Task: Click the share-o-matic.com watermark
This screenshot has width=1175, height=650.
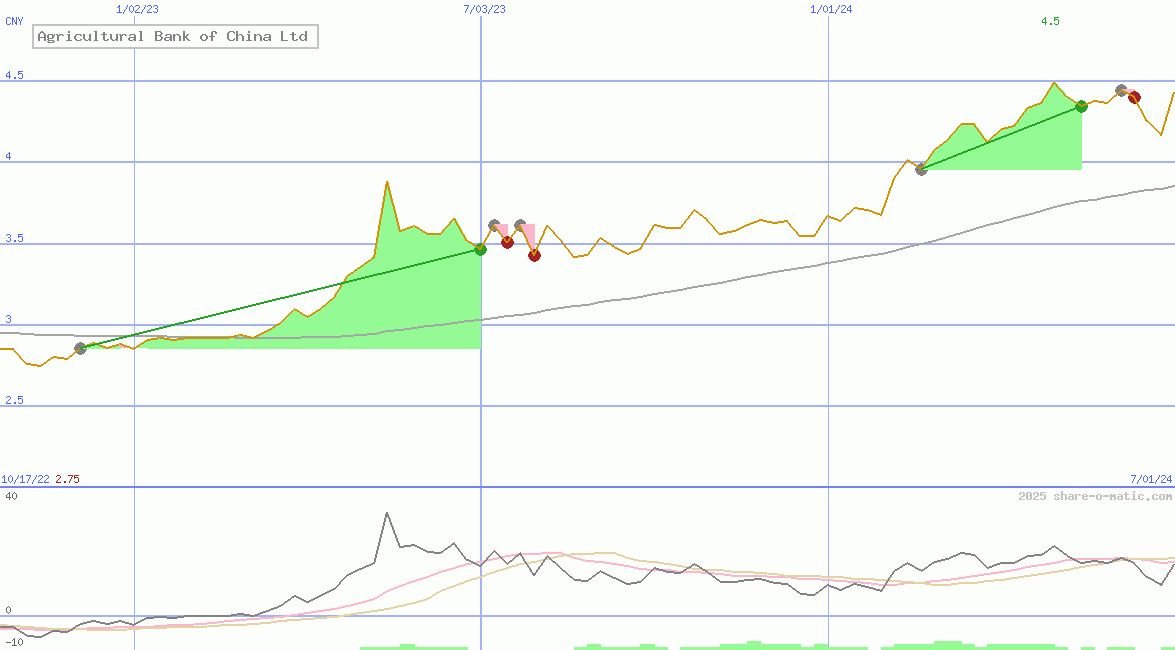Action: (x=1095, y=496)
